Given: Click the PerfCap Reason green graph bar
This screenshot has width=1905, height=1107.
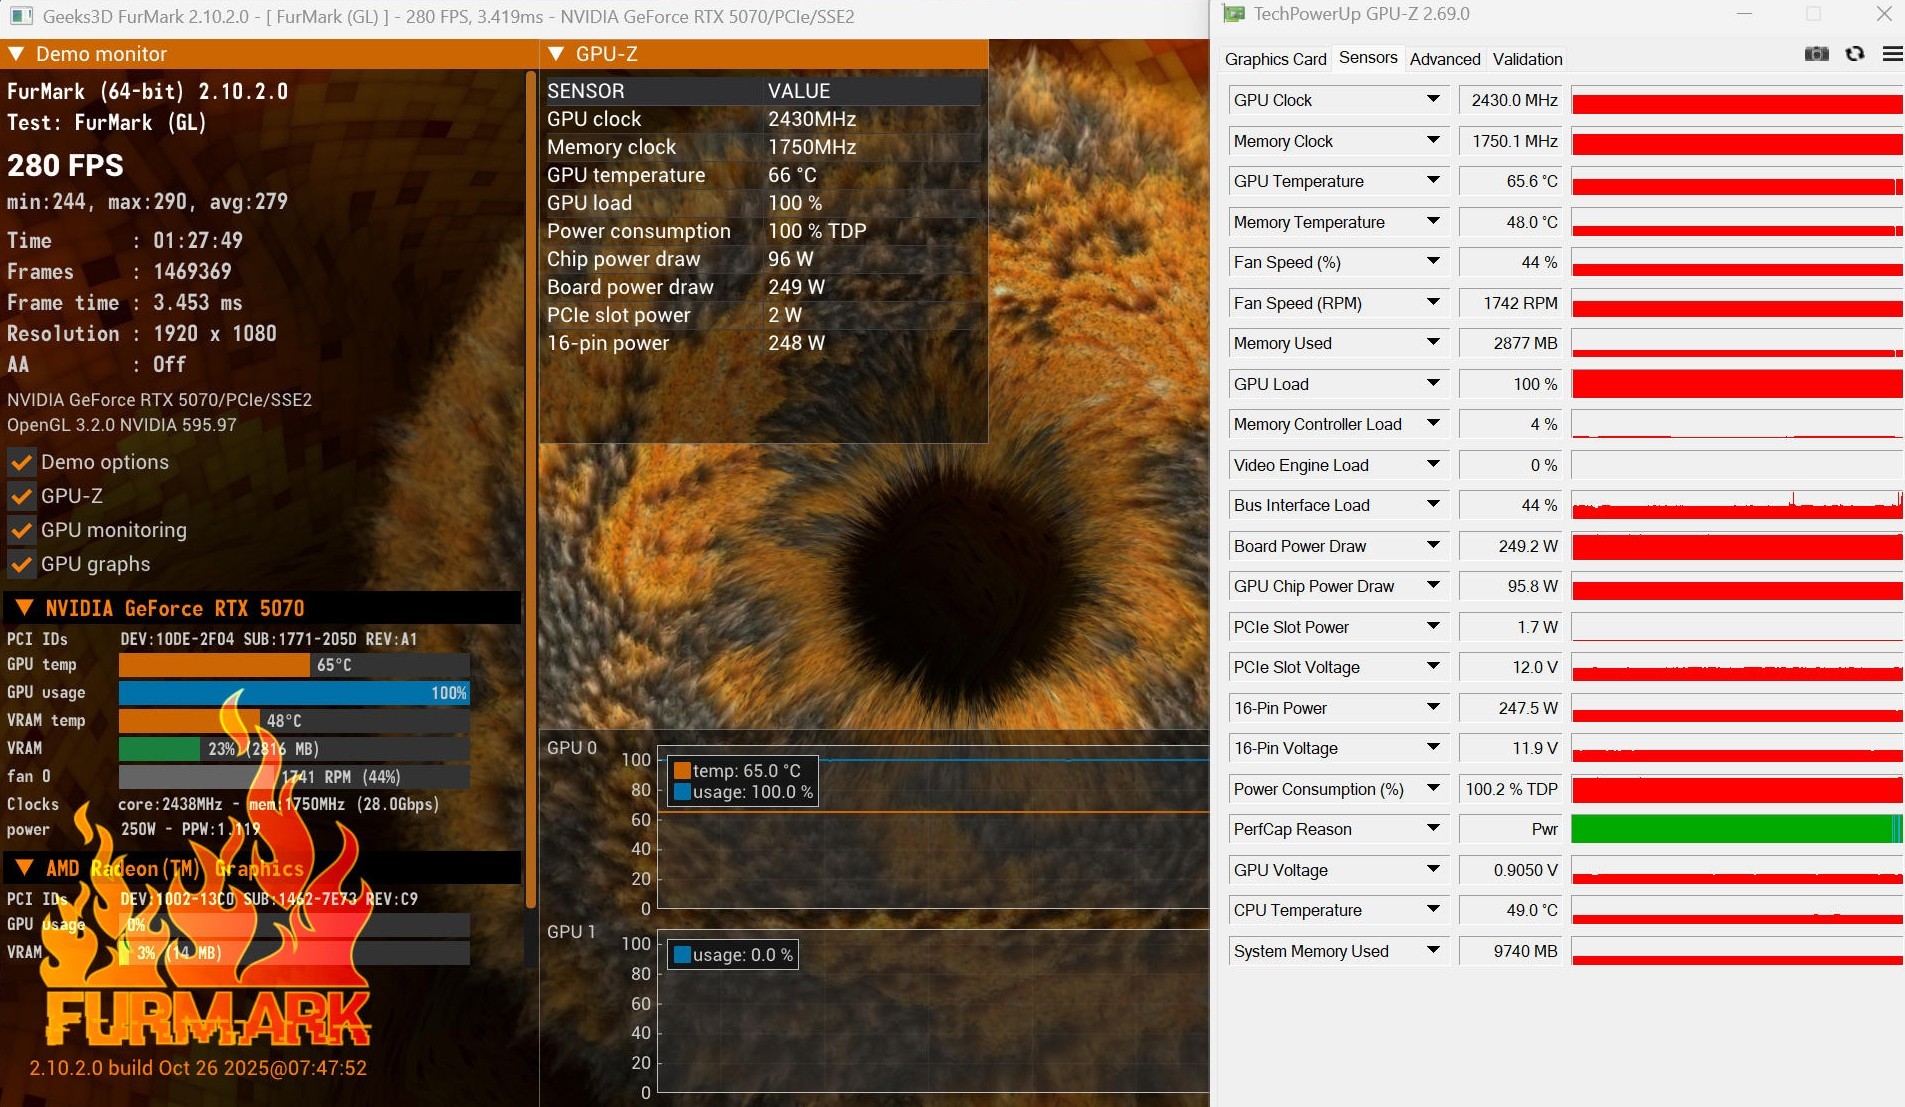Looking at the screenshot, I should (x=1737, y=829).
